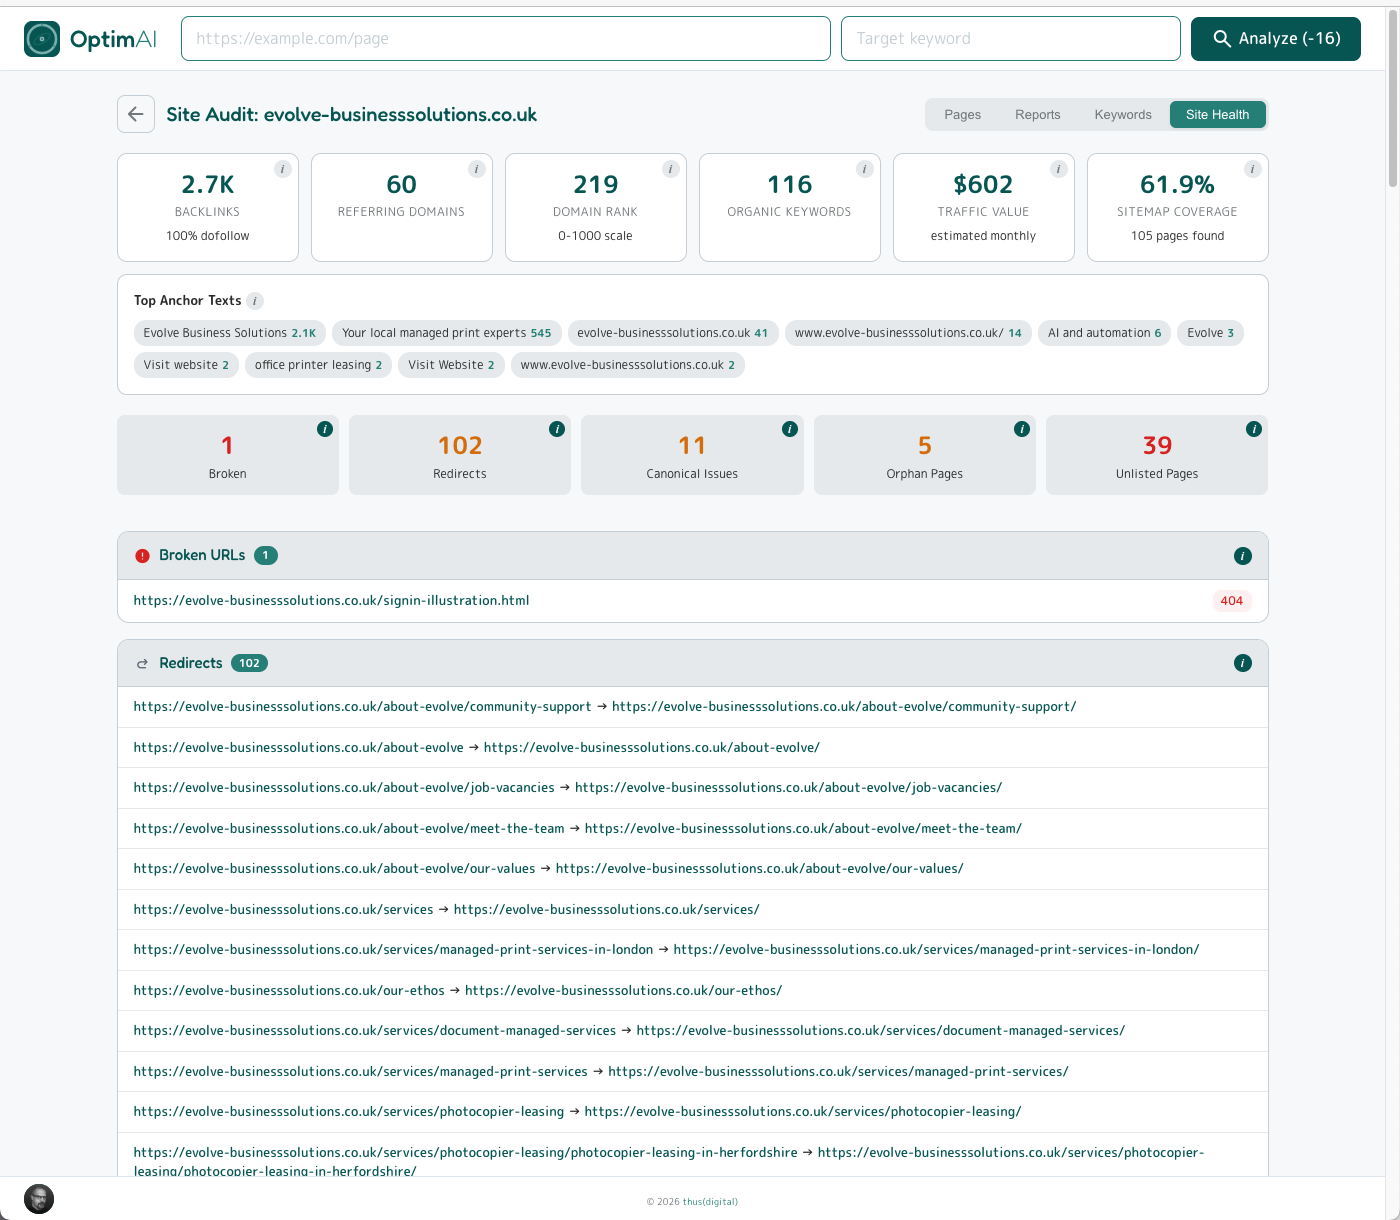Click the 'AI and automation 6' chip
Image resolution: width=1400 pixels, height=1220 pixels.
[1105, 333]
